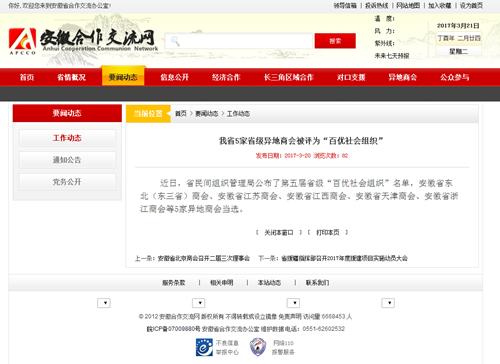Click the breadcrumb 工作动态 link

238,114
